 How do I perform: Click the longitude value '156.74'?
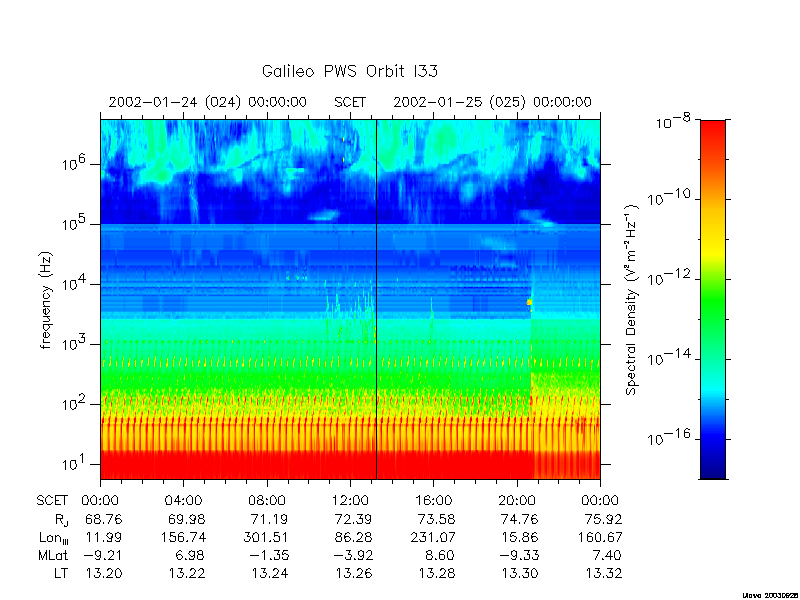coord(183,537)
